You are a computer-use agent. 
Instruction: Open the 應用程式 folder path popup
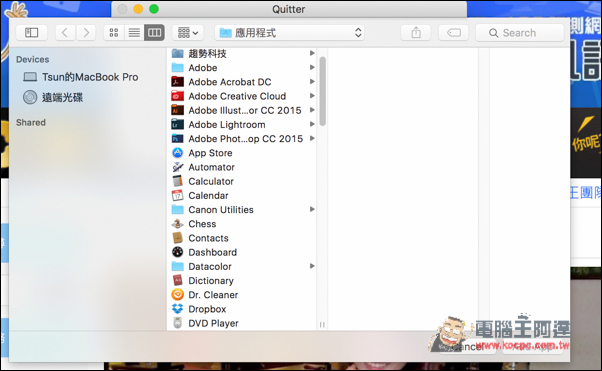pyautogui.click(x=289, y=33)
